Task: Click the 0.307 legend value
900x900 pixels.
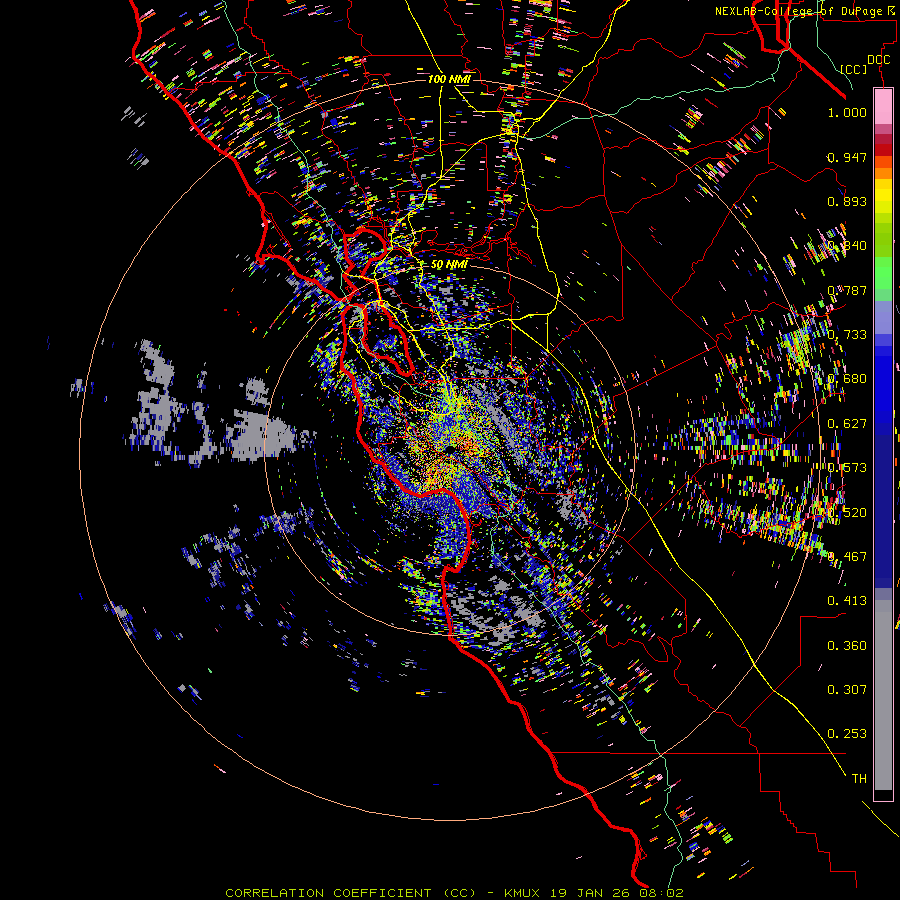Action: (x=847, y=690)
